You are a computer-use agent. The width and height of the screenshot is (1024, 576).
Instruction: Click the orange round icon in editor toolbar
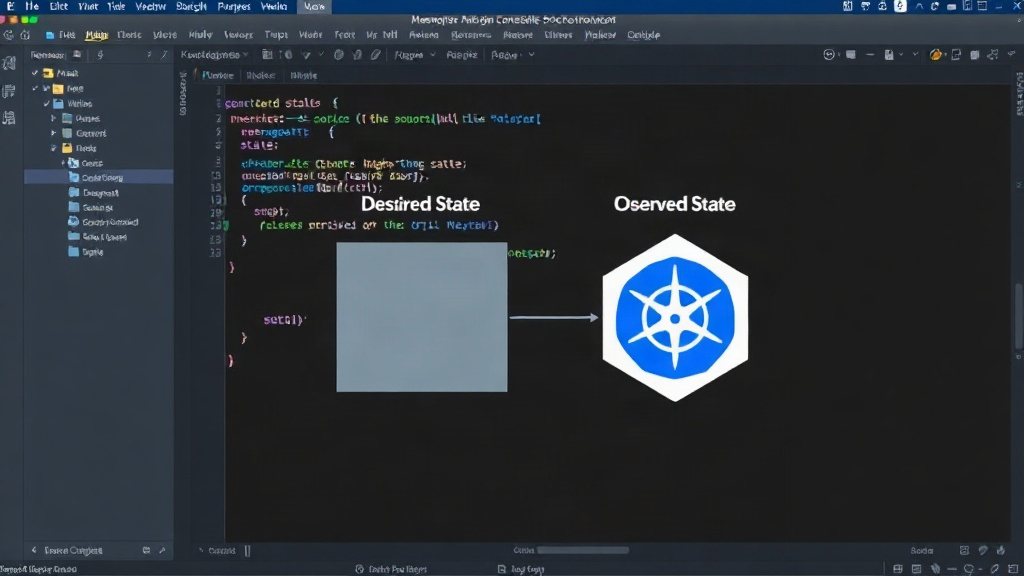pos(936,55)
